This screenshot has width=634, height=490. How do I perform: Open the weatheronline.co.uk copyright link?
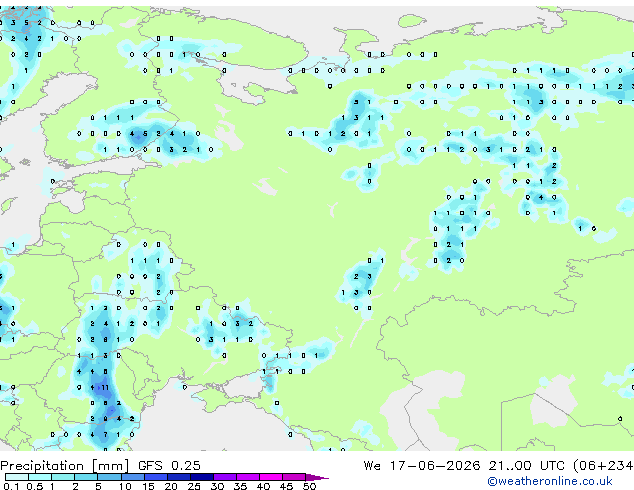point(550,481)
